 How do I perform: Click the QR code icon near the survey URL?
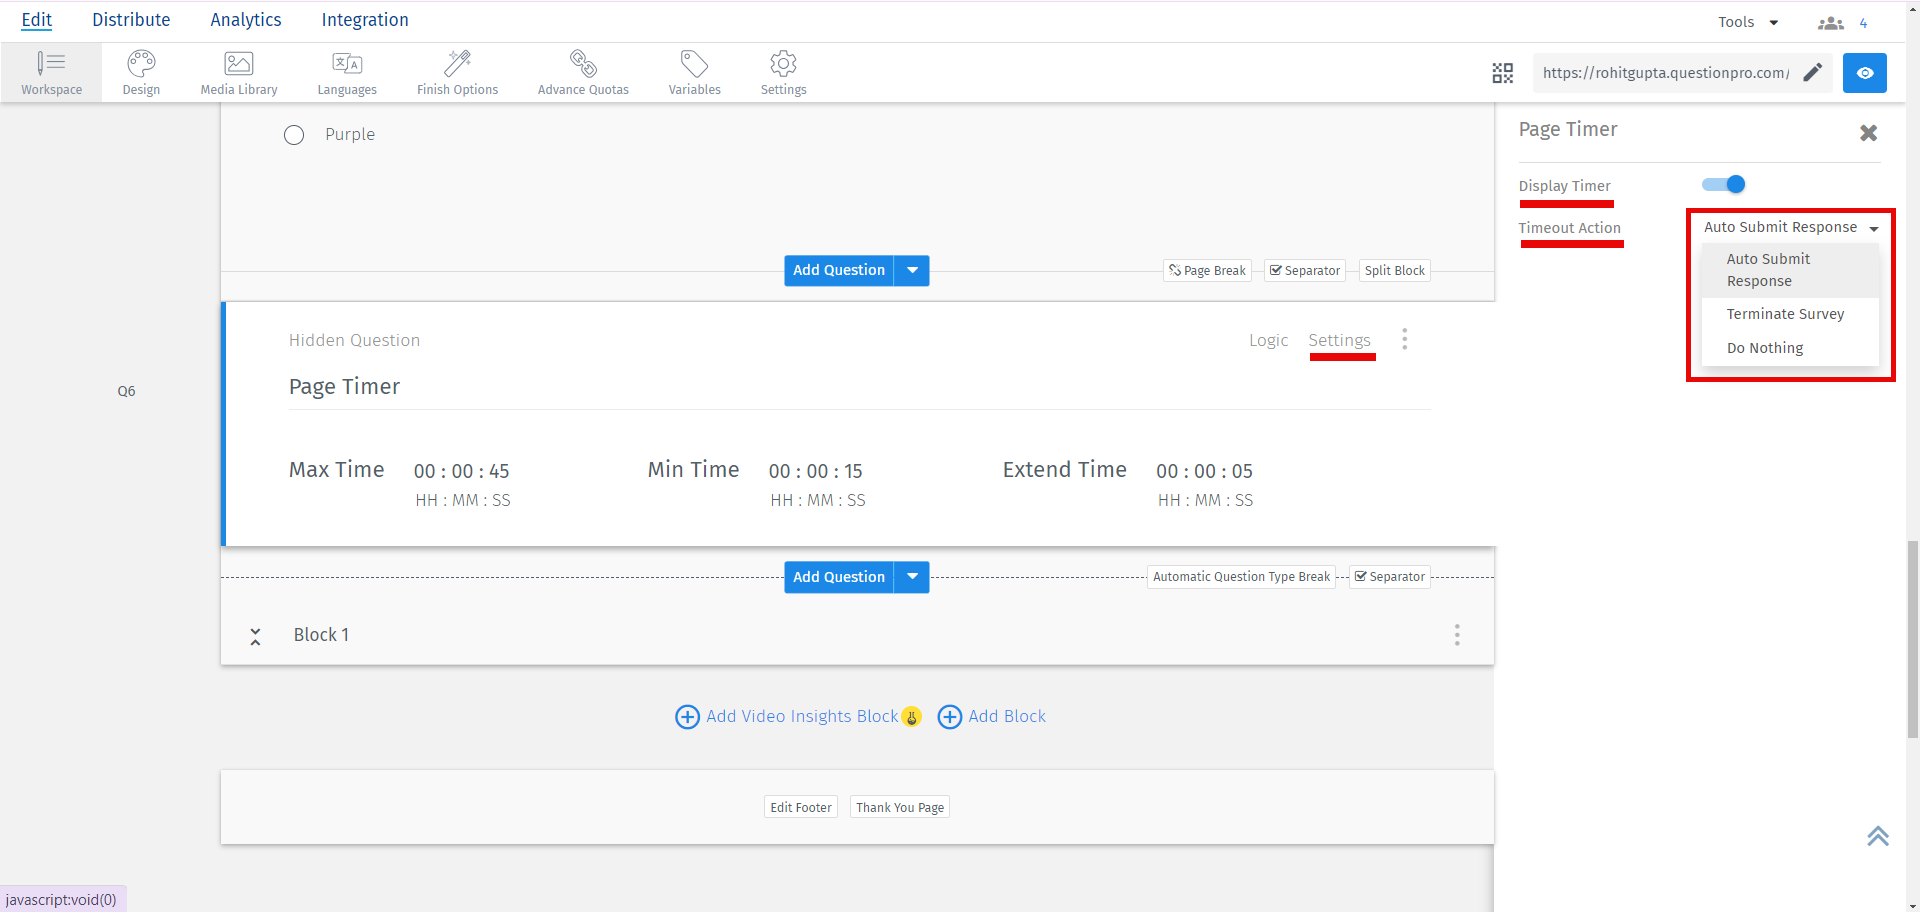[x=1502, y=72]
